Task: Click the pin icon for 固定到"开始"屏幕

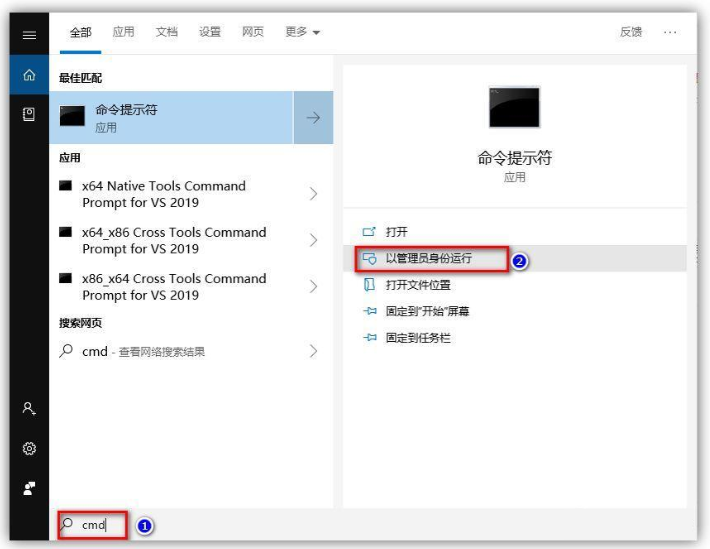Action: pyautogui.click(x=369, y=311)
